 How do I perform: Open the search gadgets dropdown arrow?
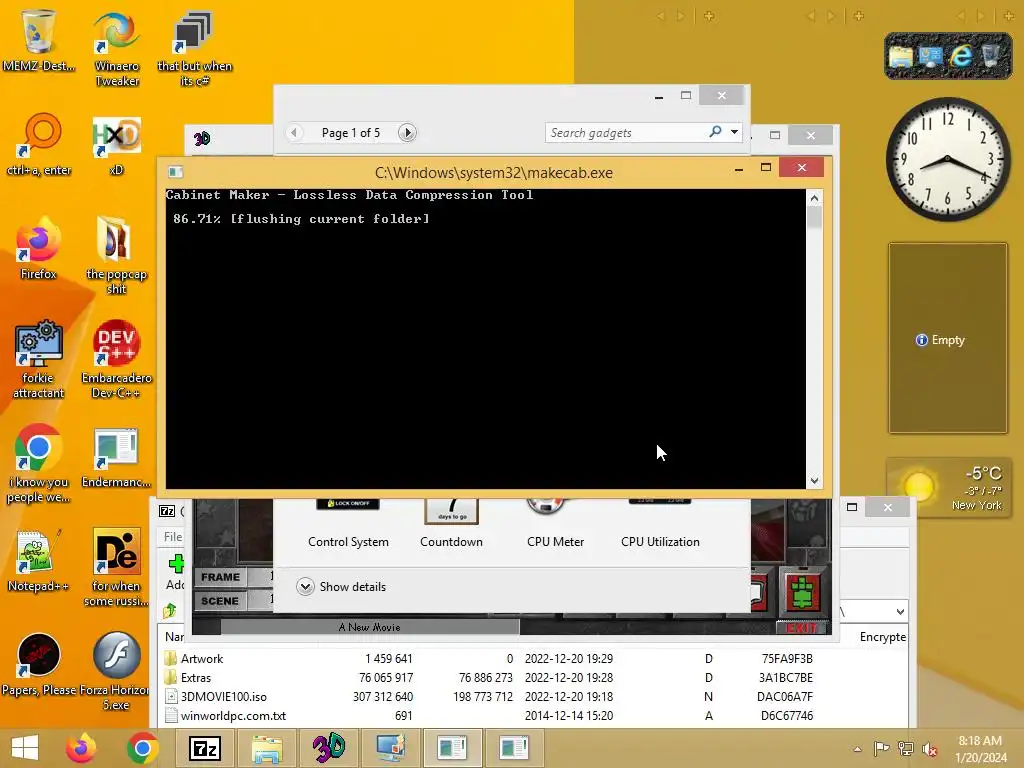[x=735, y=132]
